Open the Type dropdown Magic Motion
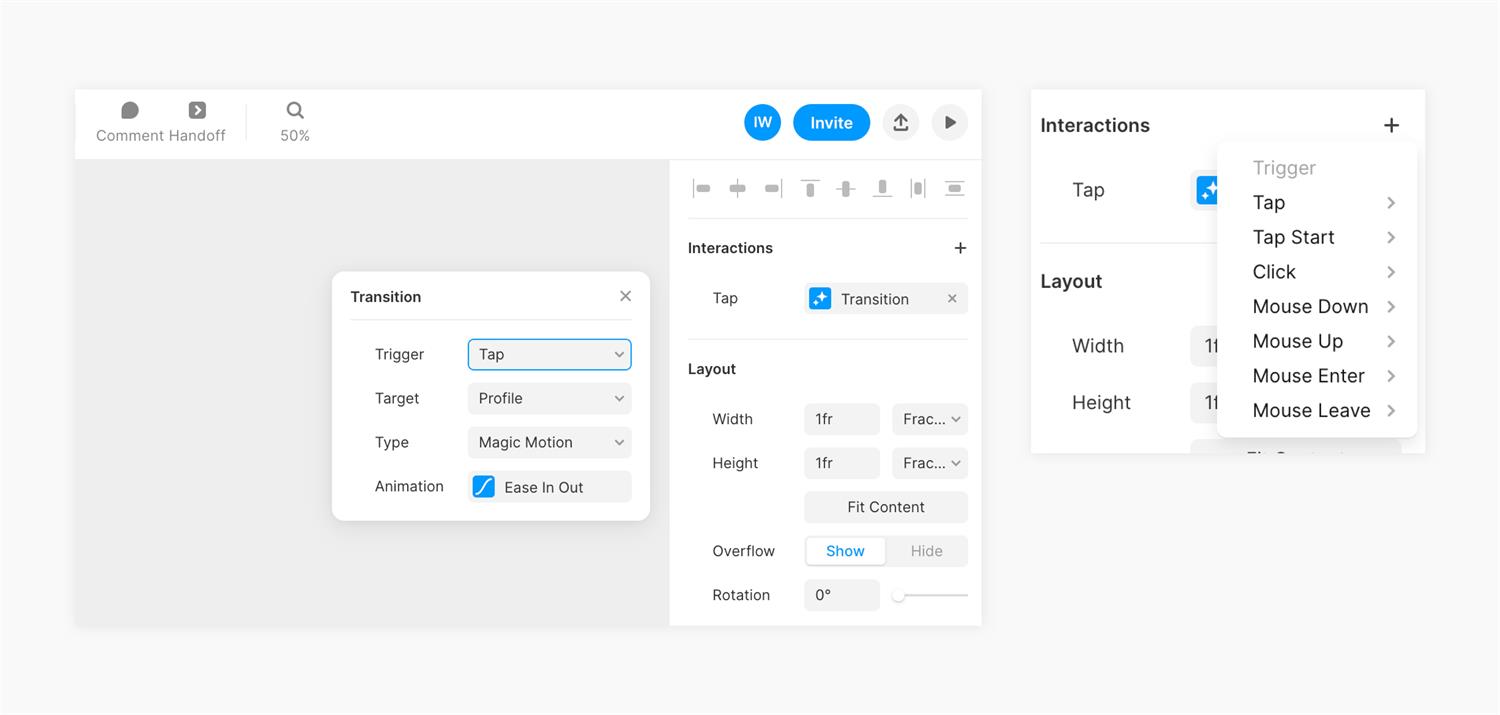Viewport: 1500px width, 715px height. point(549,442)
